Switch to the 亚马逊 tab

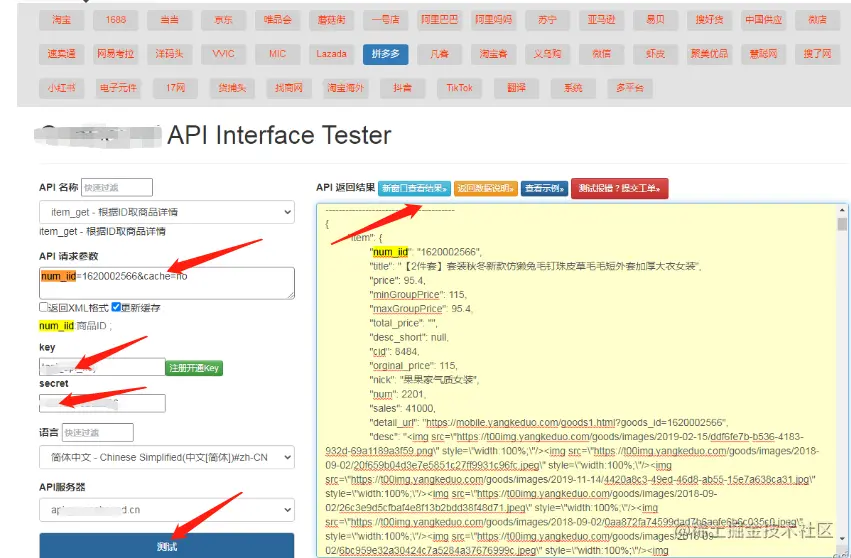pyautogui.click(x=601, y=20)
